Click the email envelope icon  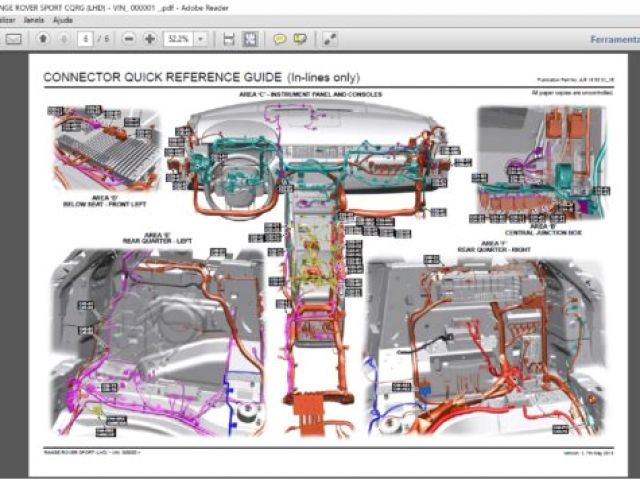click(14, 38)
